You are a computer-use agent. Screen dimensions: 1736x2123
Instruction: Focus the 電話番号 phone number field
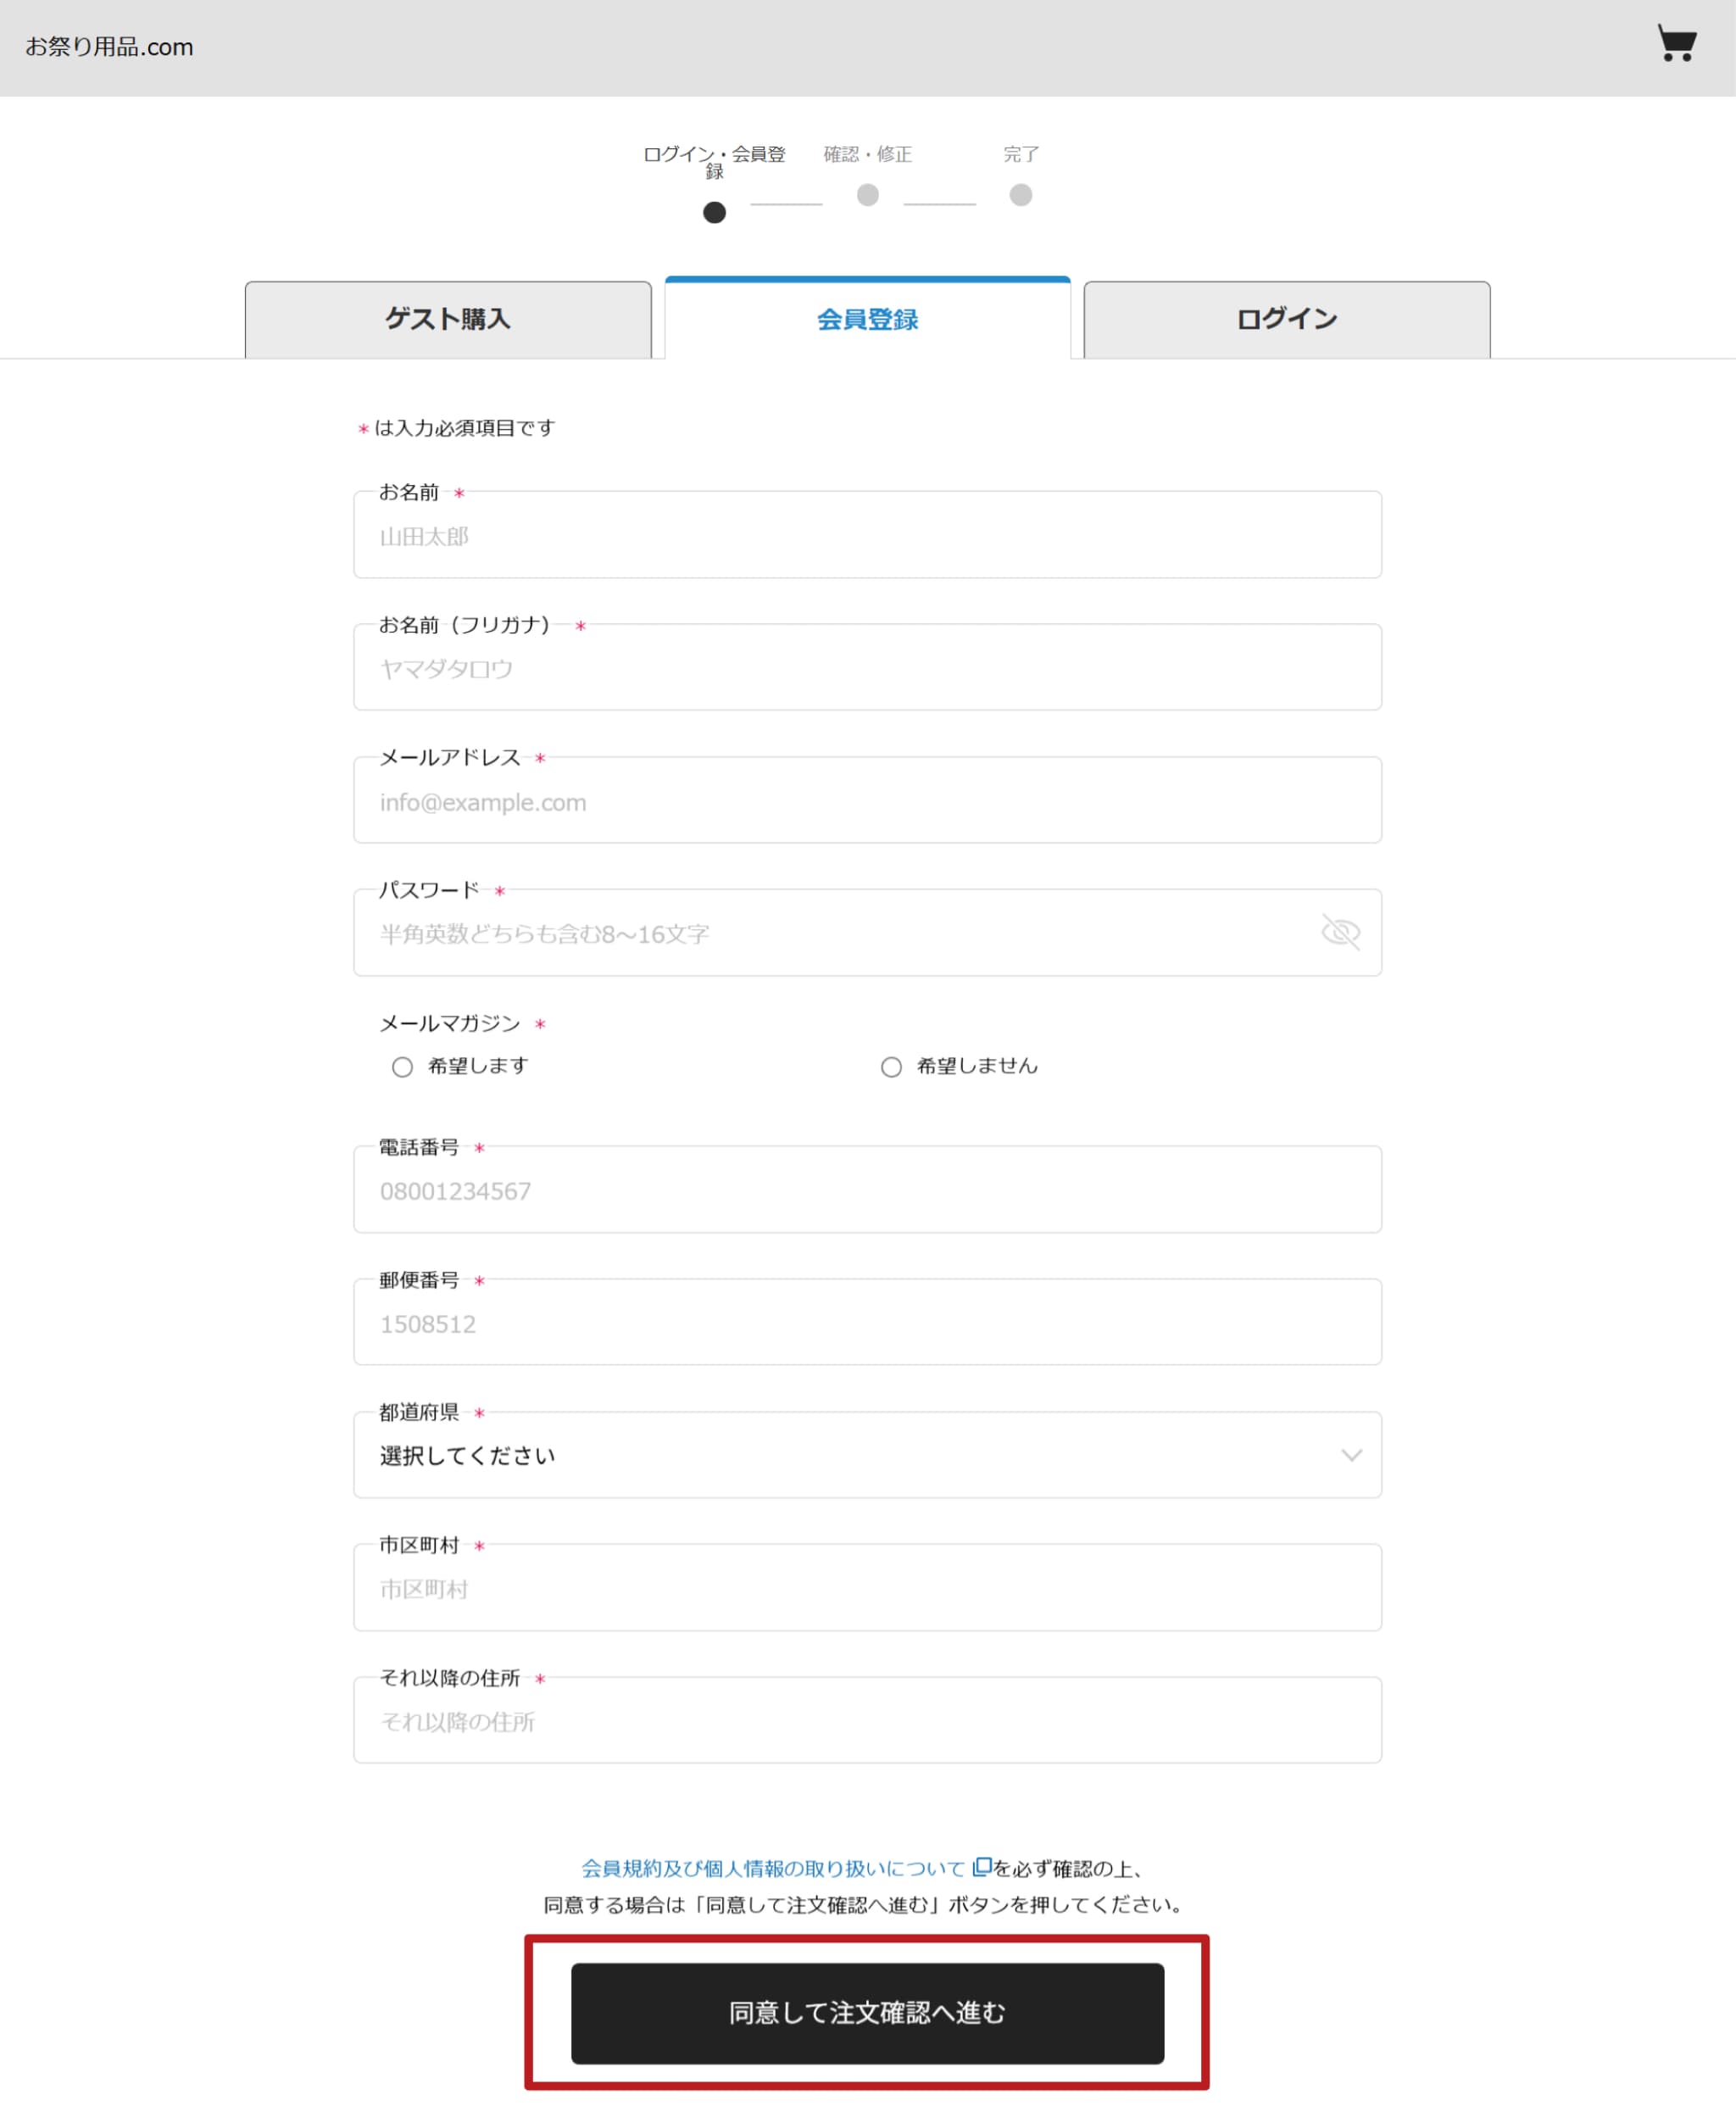pyautogui.click(x=866, y=1190)
